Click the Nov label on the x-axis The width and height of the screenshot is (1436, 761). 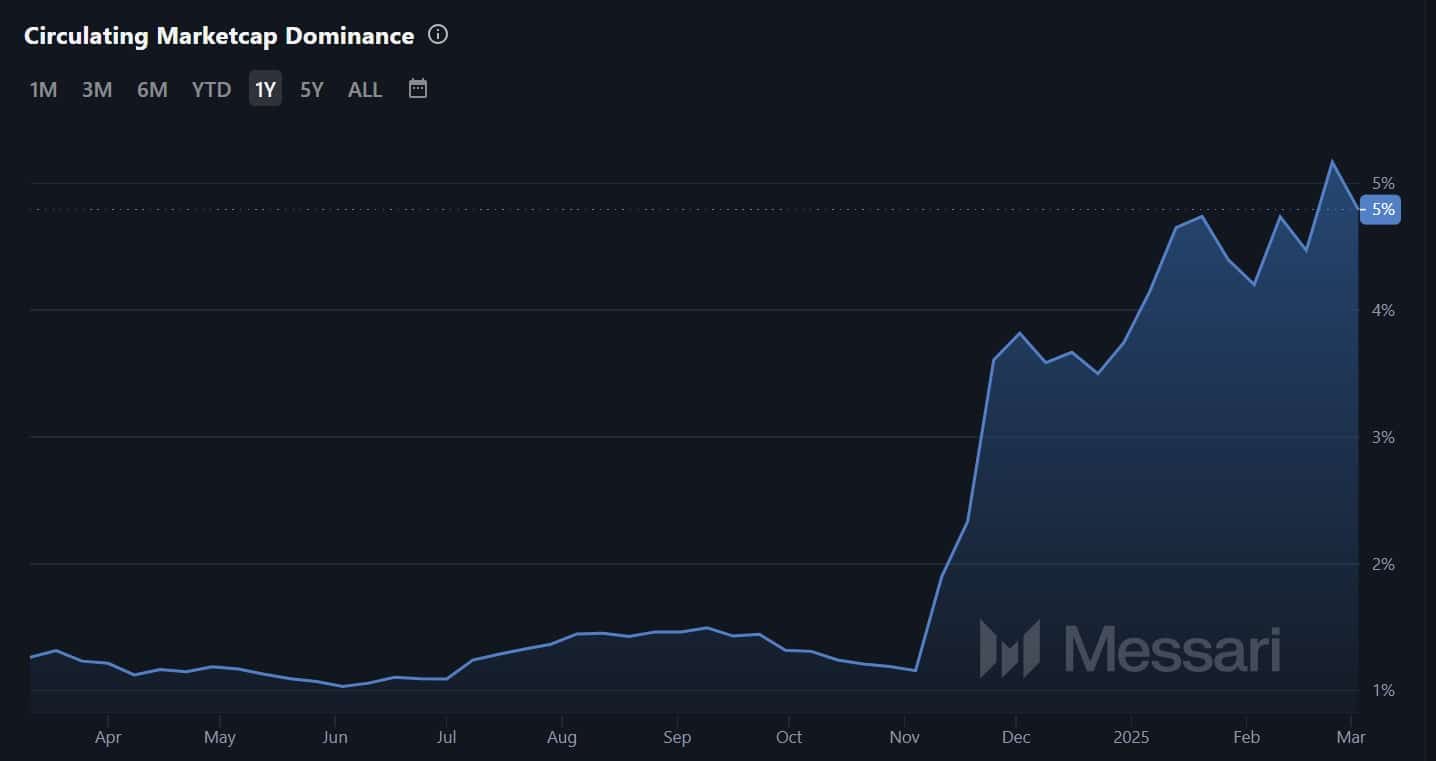pyautogui.click(x=904, y=738)
